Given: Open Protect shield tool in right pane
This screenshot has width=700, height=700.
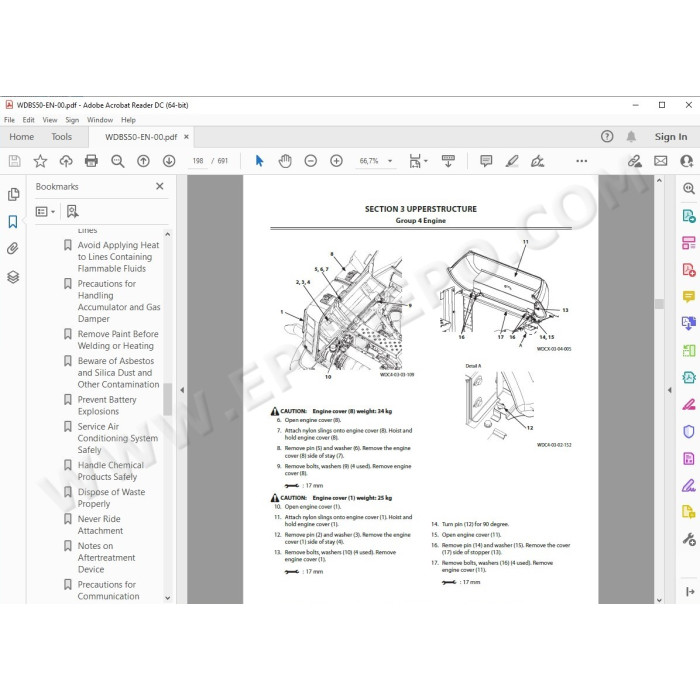Looking at the screenshot, I should 689,431.
